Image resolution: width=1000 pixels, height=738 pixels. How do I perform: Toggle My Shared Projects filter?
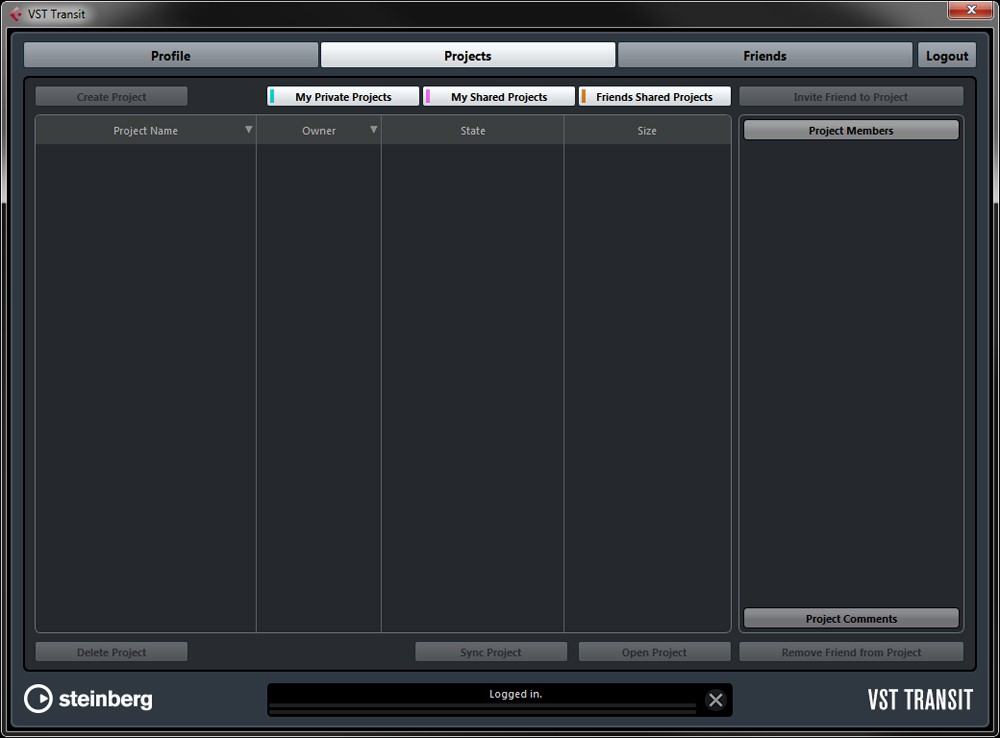pyautogui.click(x=499, y=97)
